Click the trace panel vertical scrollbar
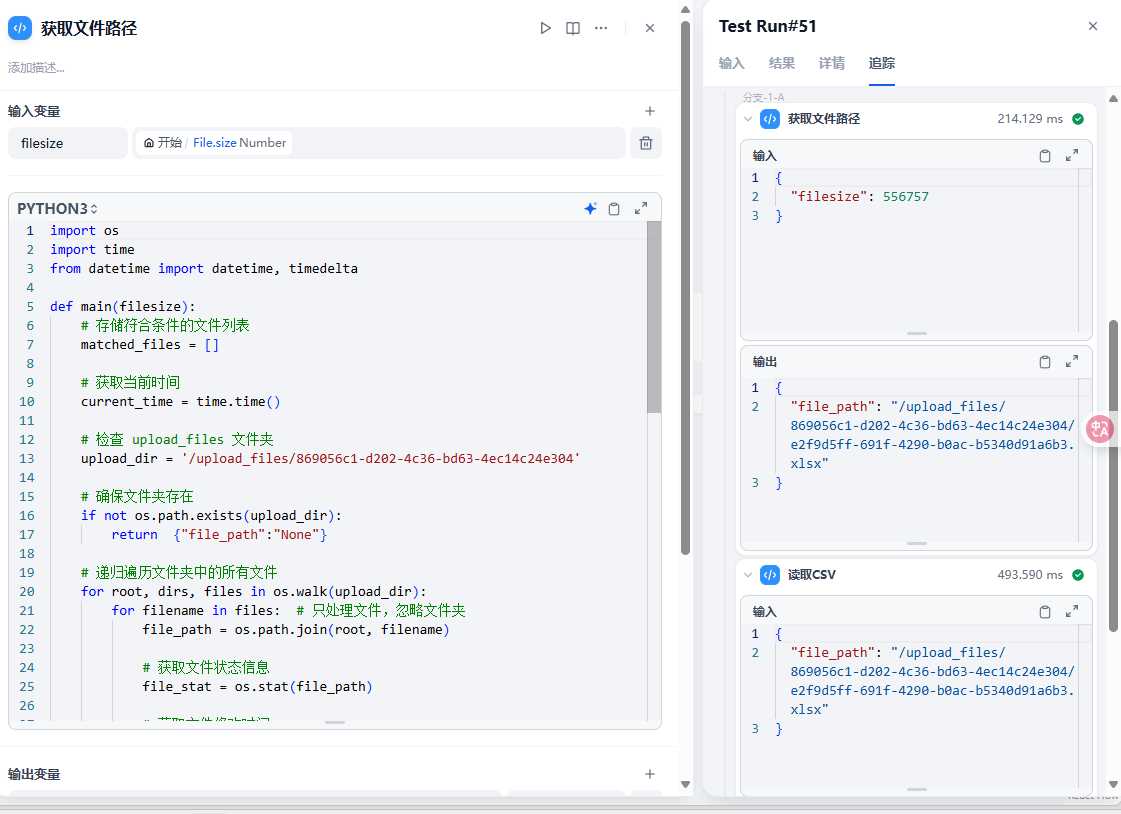1121x814 pixels. click(x=1113, y=475)
